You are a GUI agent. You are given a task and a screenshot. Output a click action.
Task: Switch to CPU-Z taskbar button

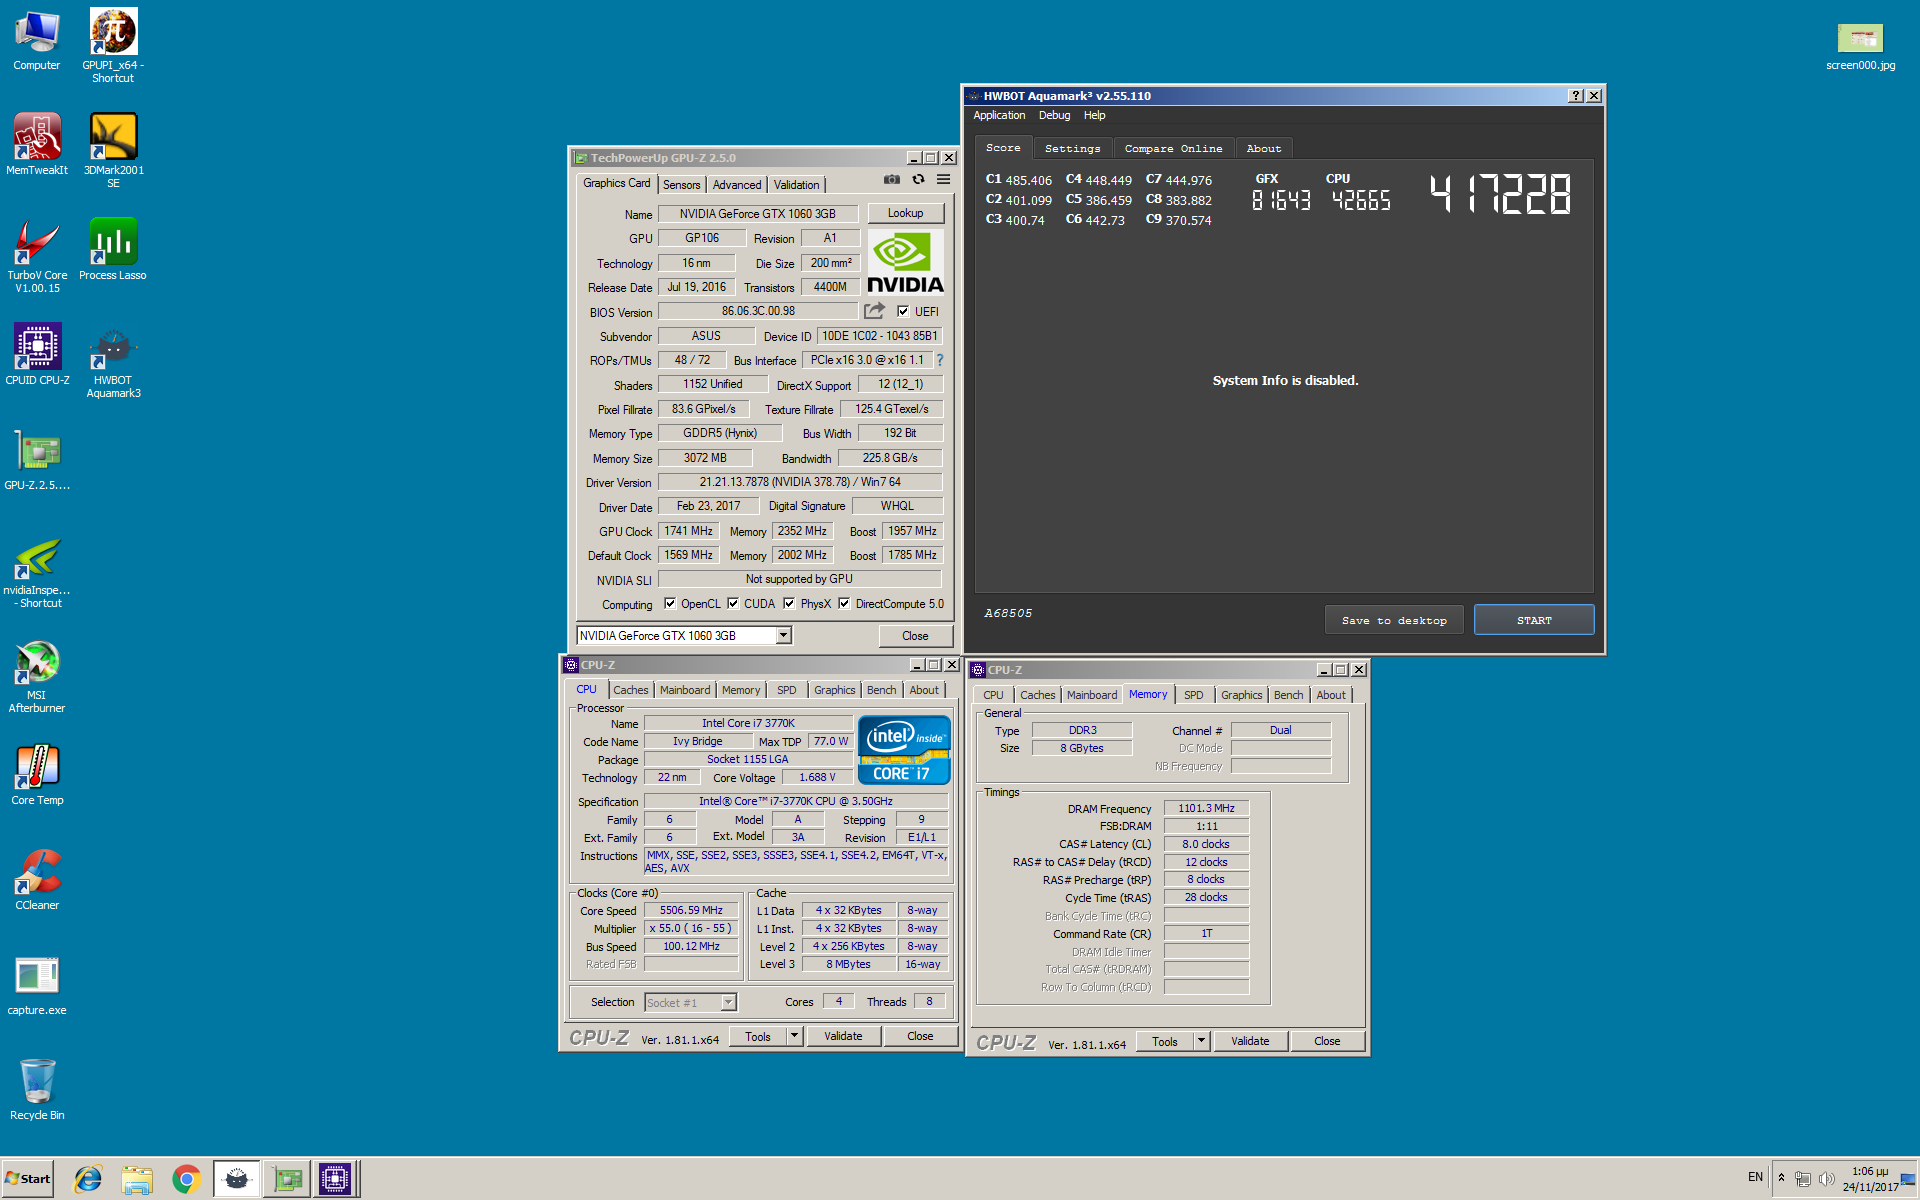[335, 1180]
